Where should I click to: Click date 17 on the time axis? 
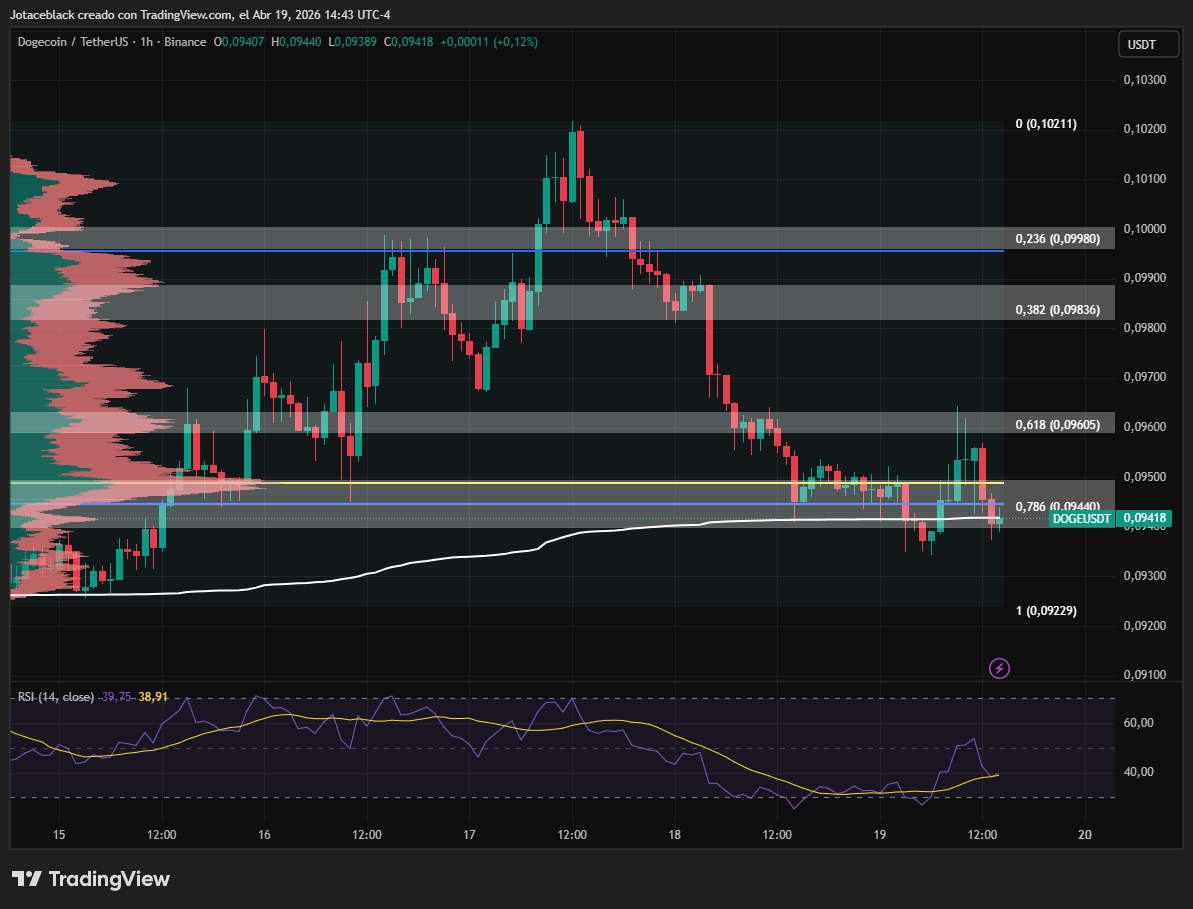click(469, 834)
